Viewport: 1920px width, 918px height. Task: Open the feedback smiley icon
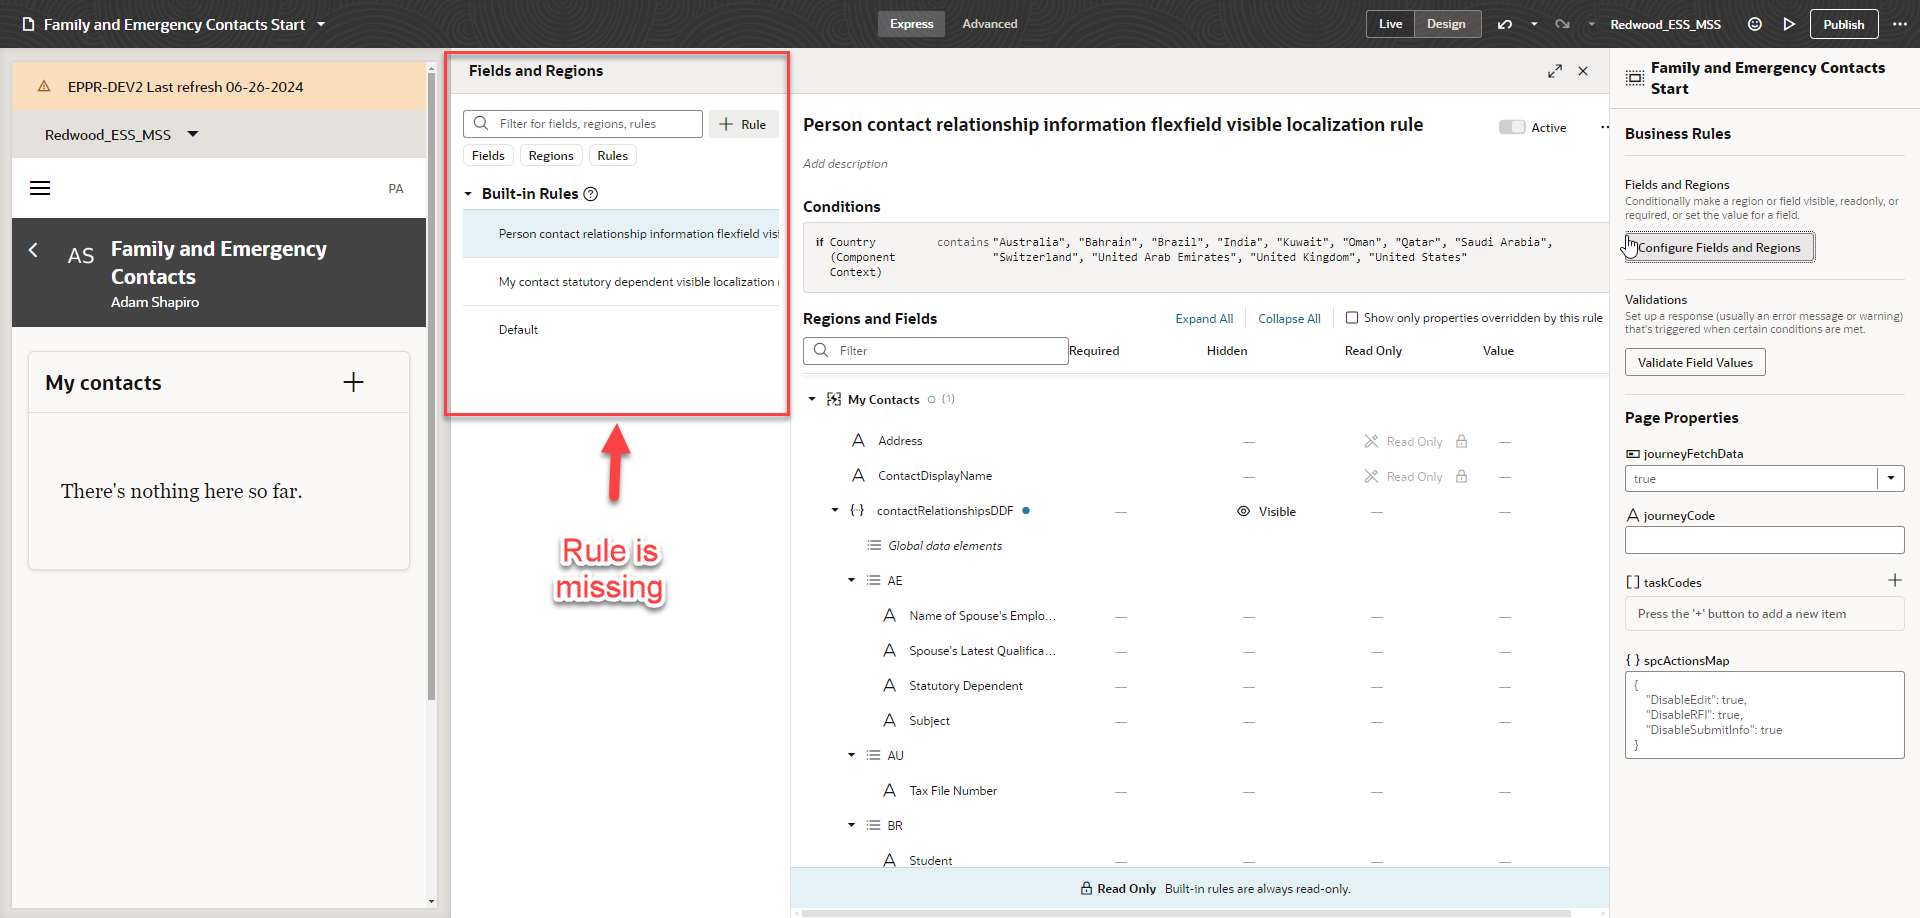click(1754, 24)
